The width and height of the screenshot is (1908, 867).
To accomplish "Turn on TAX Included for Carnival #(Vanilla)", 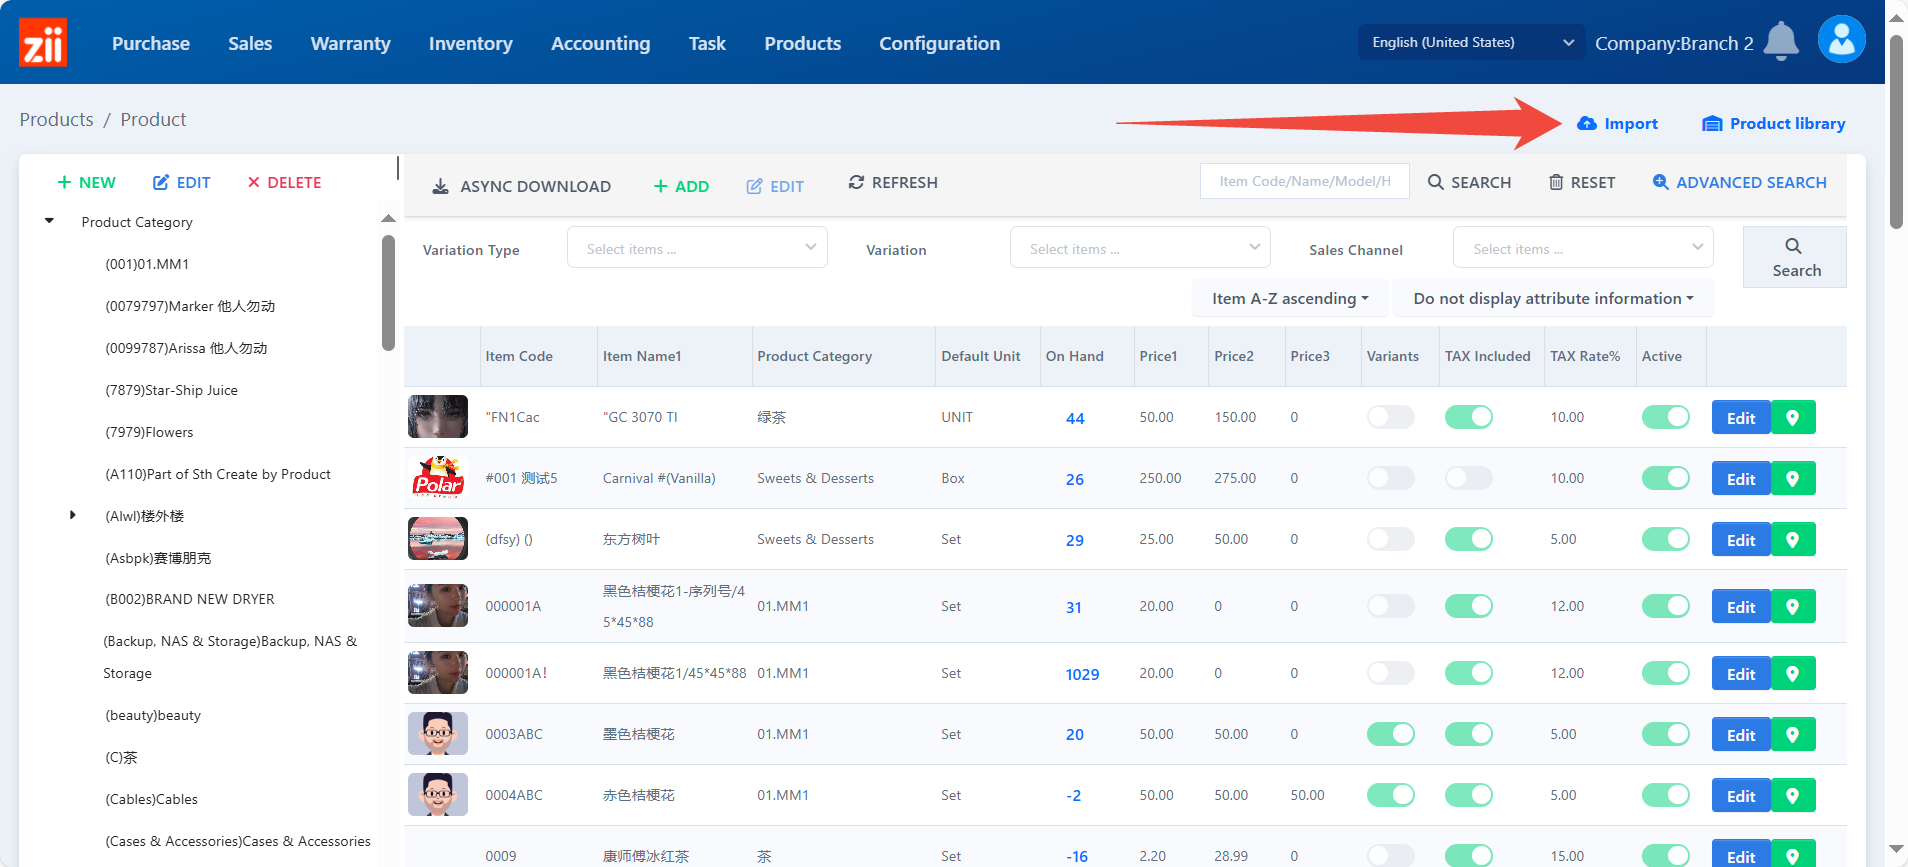I will point(1468,479).
